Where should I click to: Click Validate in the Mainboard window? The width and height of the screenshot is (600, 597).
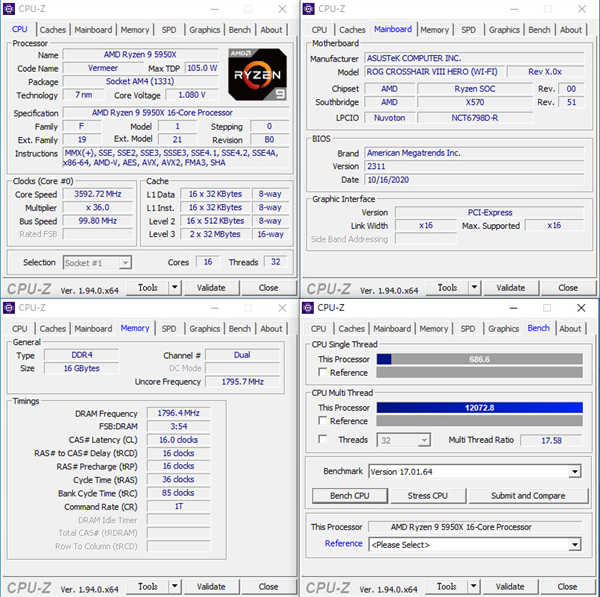pyautogui.click(x=511, y=288)
